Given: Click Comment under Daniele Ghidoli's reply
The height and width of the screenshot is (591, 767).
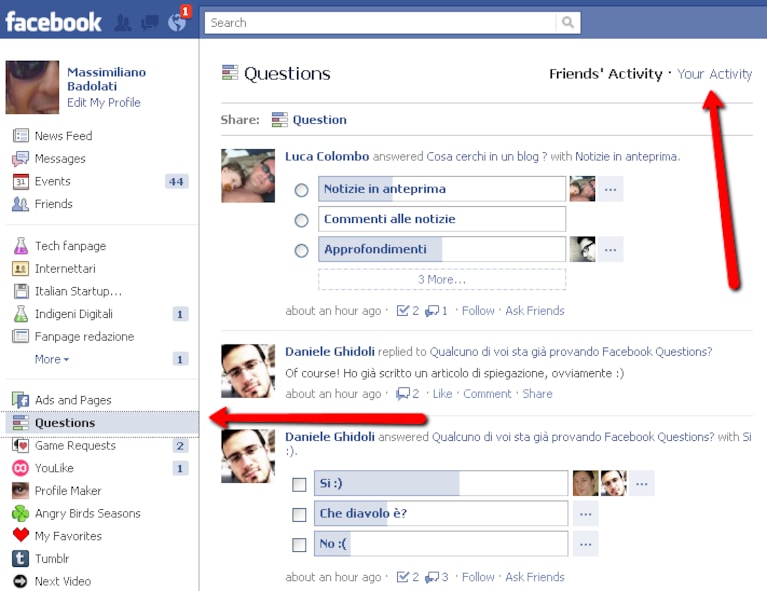Looking at the screenshot, I should 487,394.
